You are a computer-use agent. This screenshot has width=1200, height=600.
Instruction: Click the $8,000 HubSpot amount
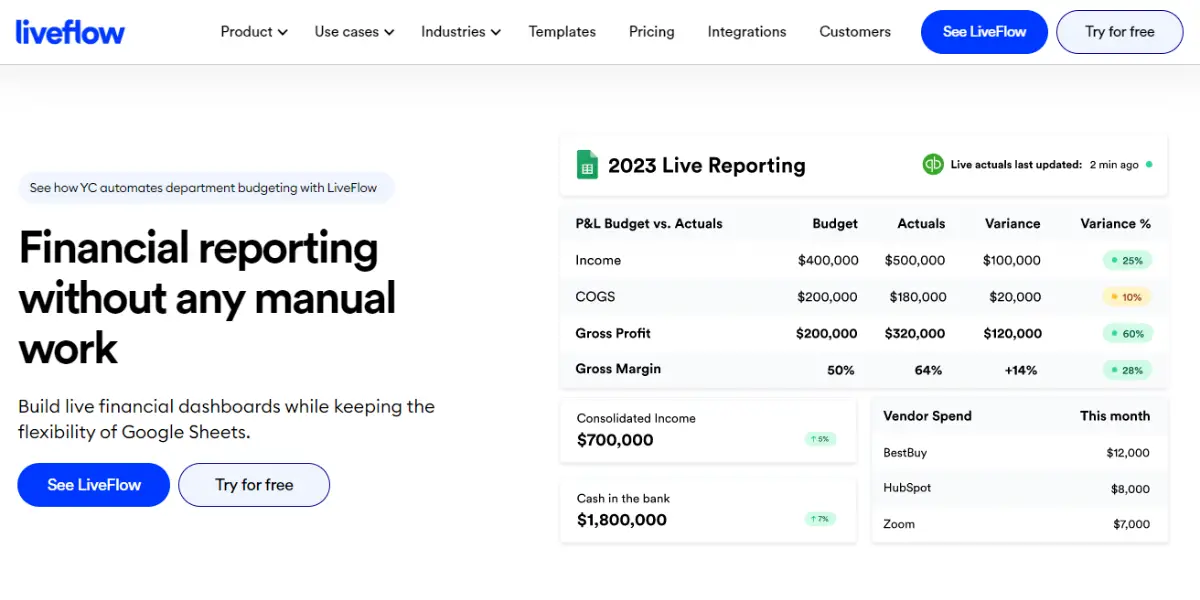point(1131,489)
